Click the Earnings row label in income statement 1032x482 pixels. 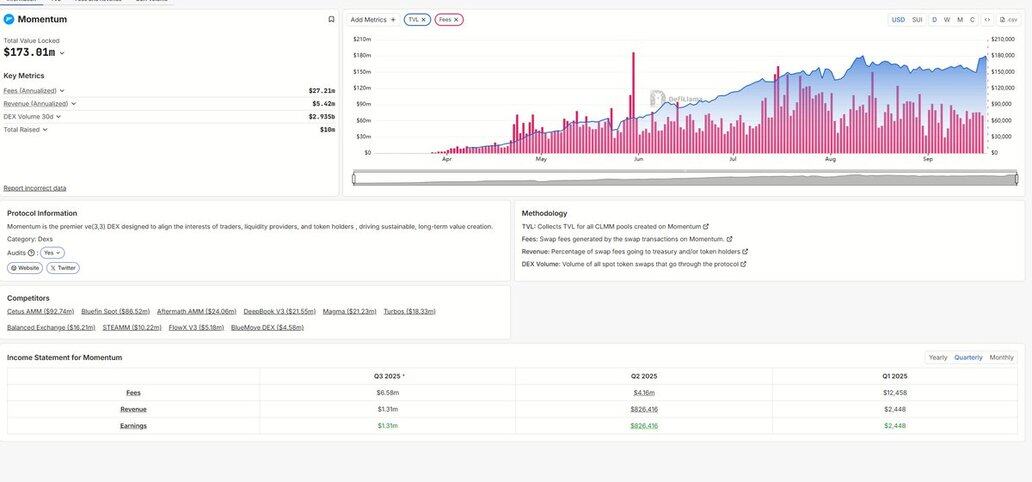(x=134, y=426)
